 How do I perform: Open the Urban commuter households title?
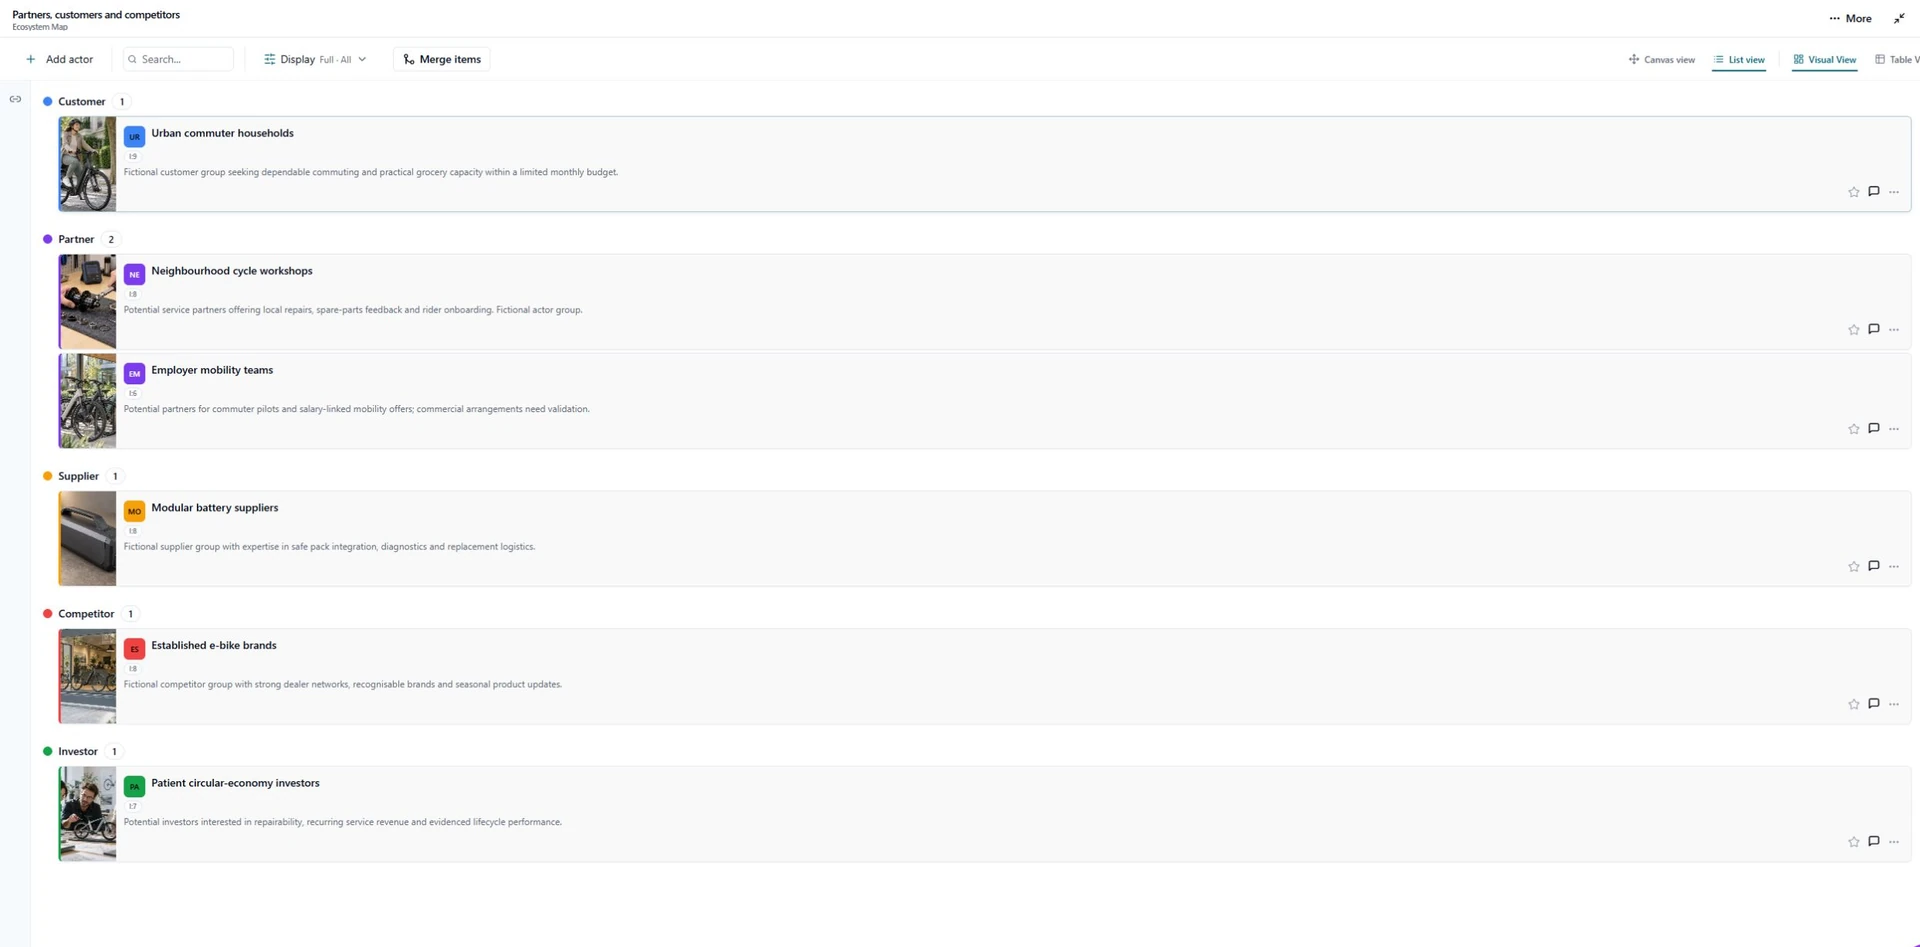(222, 133)
